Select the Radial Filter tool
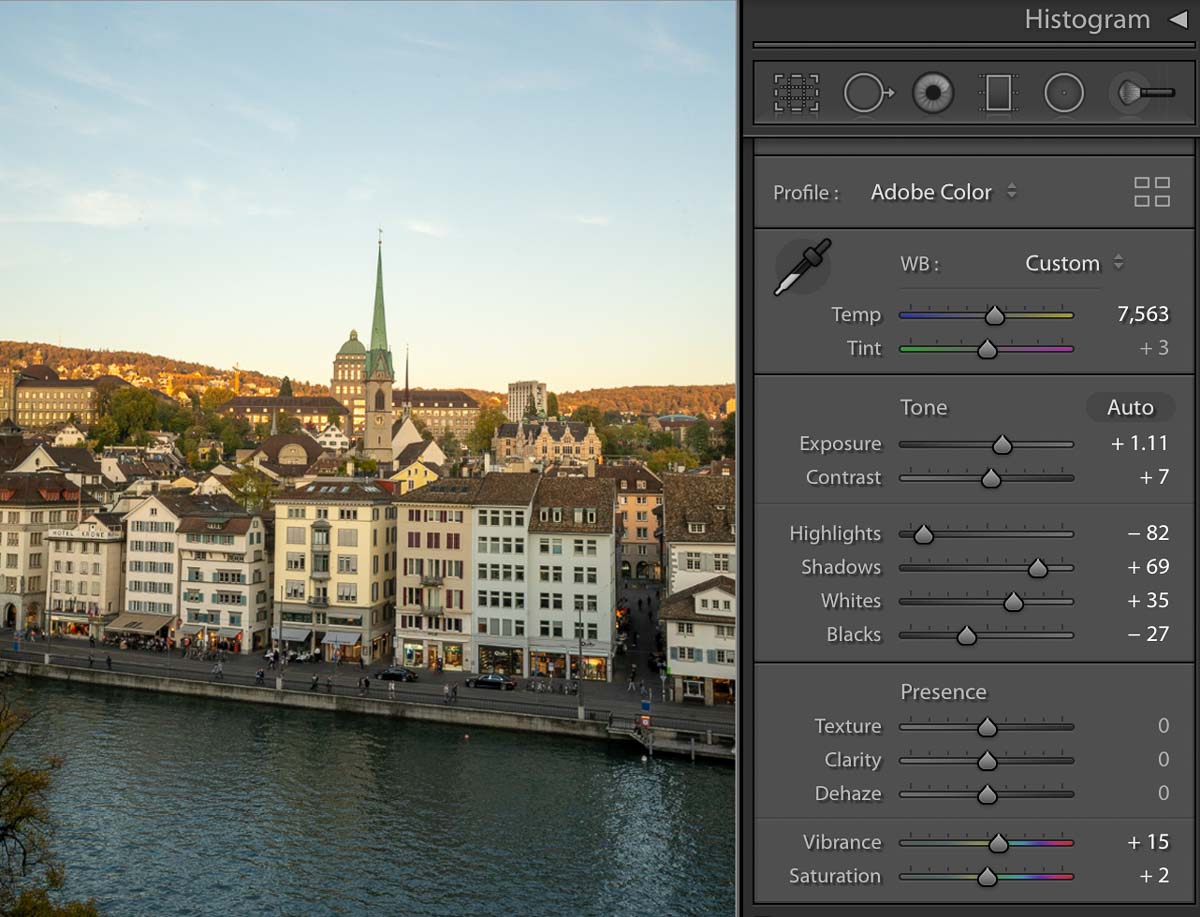 click(x=1064, y=93)
